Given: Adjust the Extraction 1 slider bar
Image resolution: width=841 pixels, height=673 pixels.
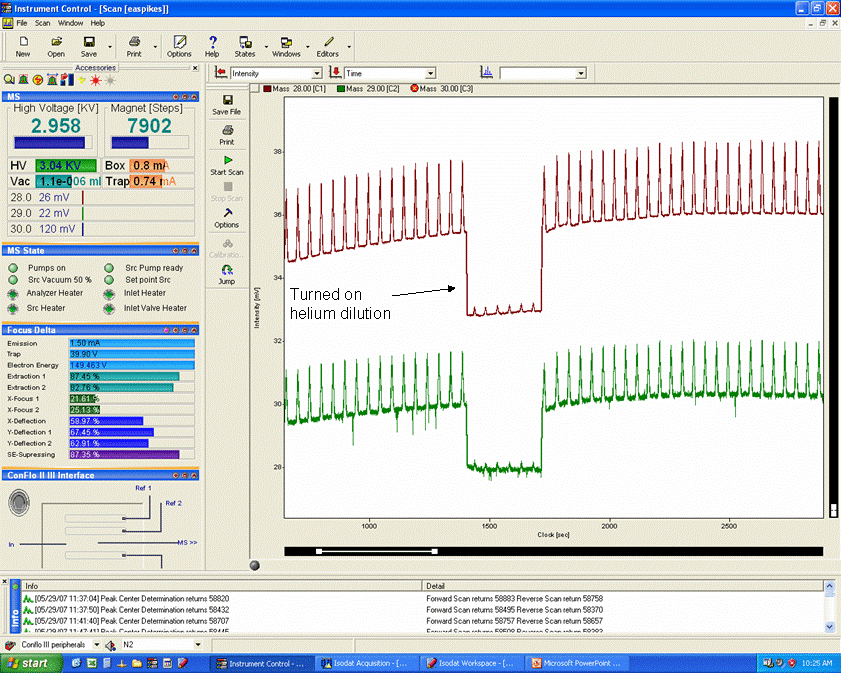Looking at the screenshot, I should [131, 376].
